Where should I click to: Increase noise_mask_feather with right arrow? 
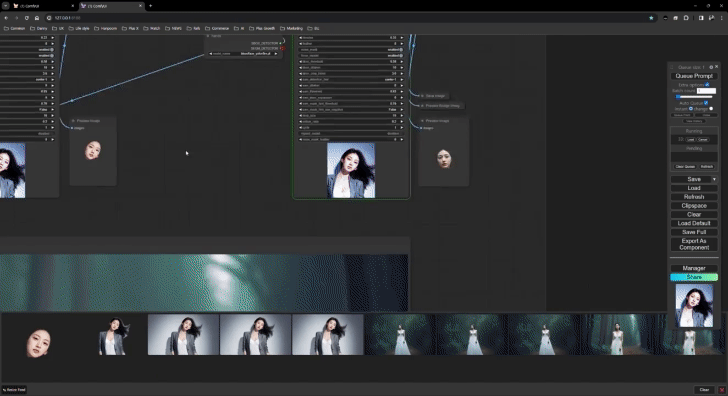click(x=402, y=139)
